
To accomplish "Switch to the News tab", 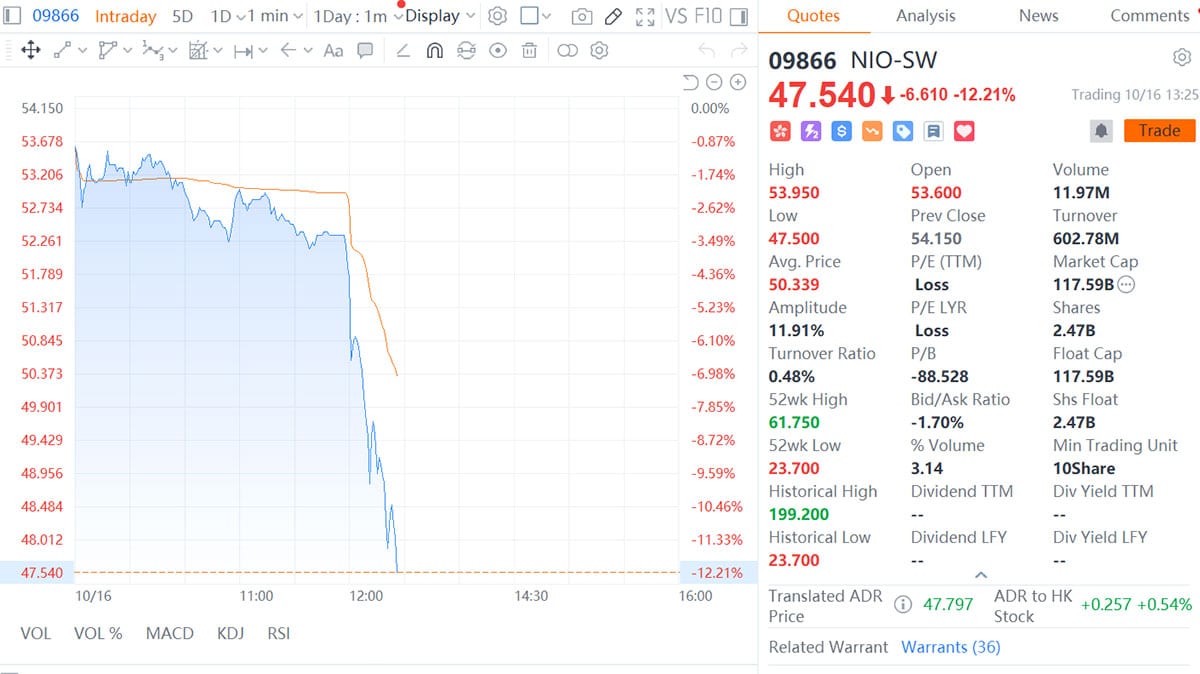I will click(1038, 15).
